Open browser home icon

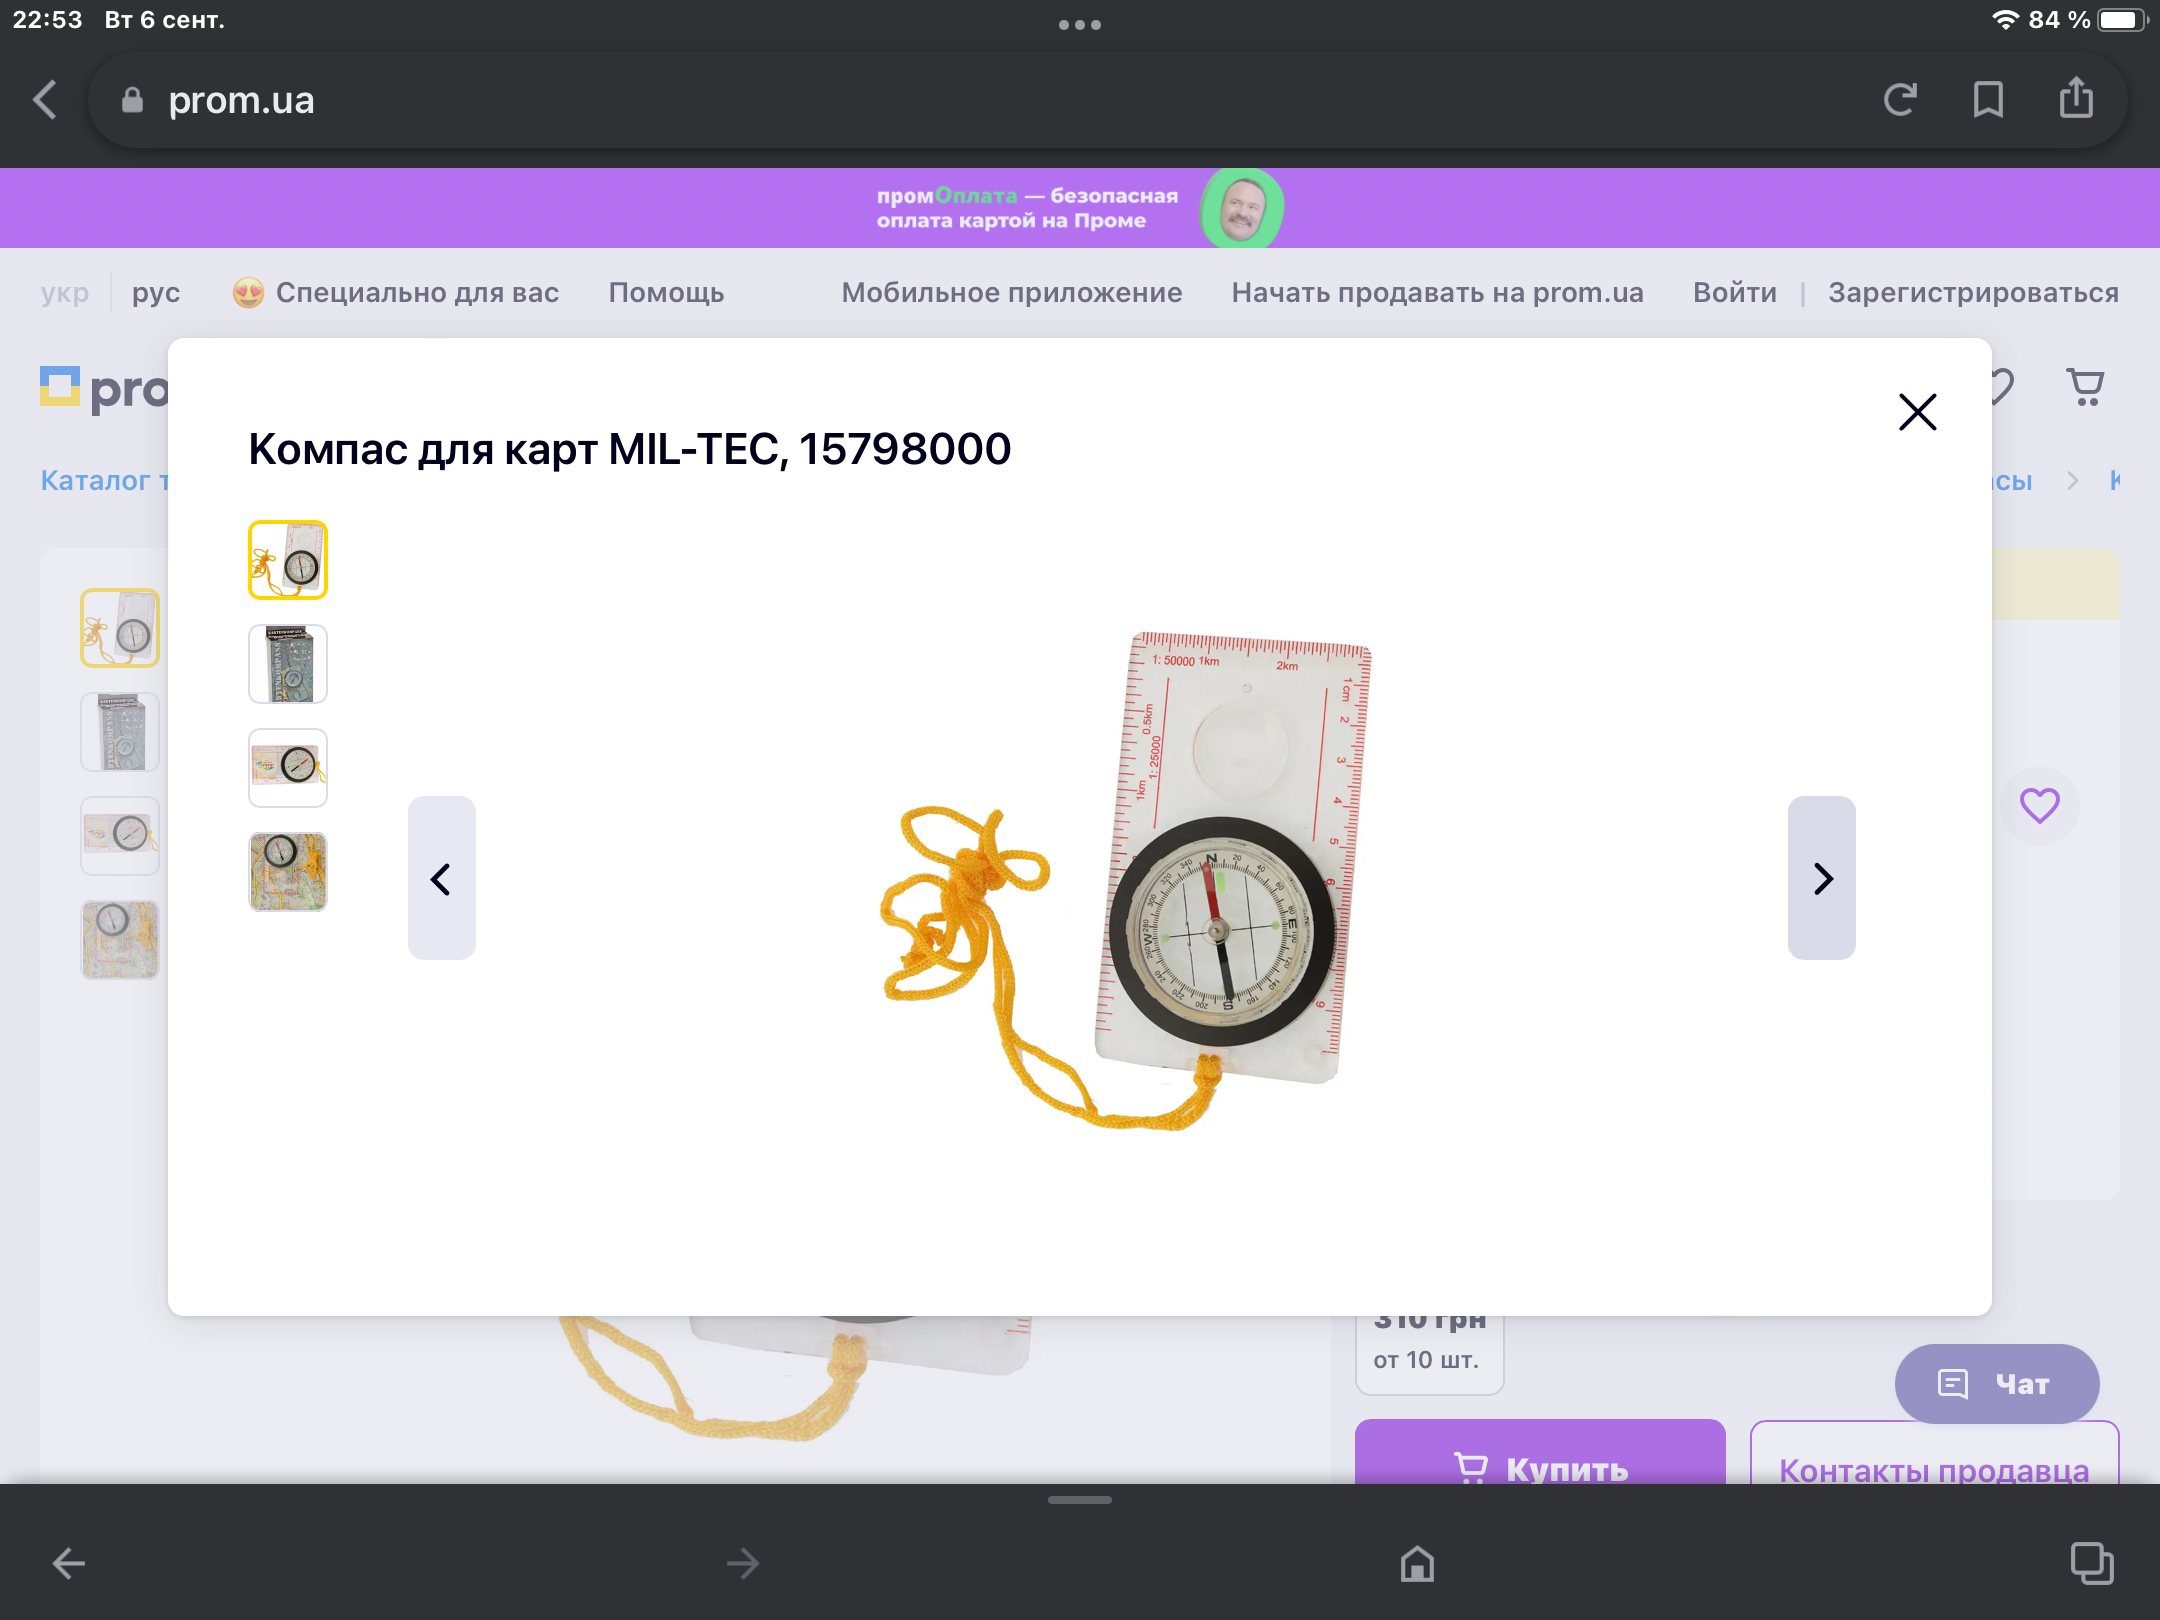(x=1417, y=1563)
